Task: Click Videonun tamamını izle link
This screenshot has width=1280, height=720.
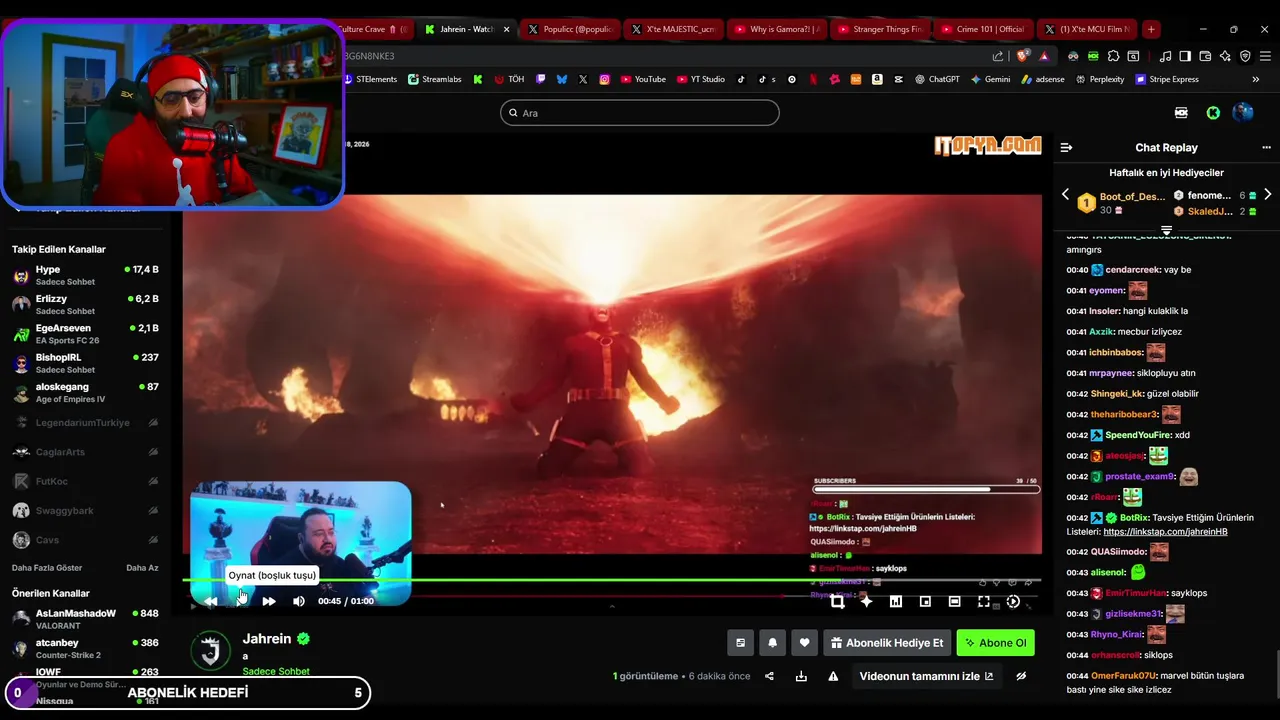Action: 926,676
